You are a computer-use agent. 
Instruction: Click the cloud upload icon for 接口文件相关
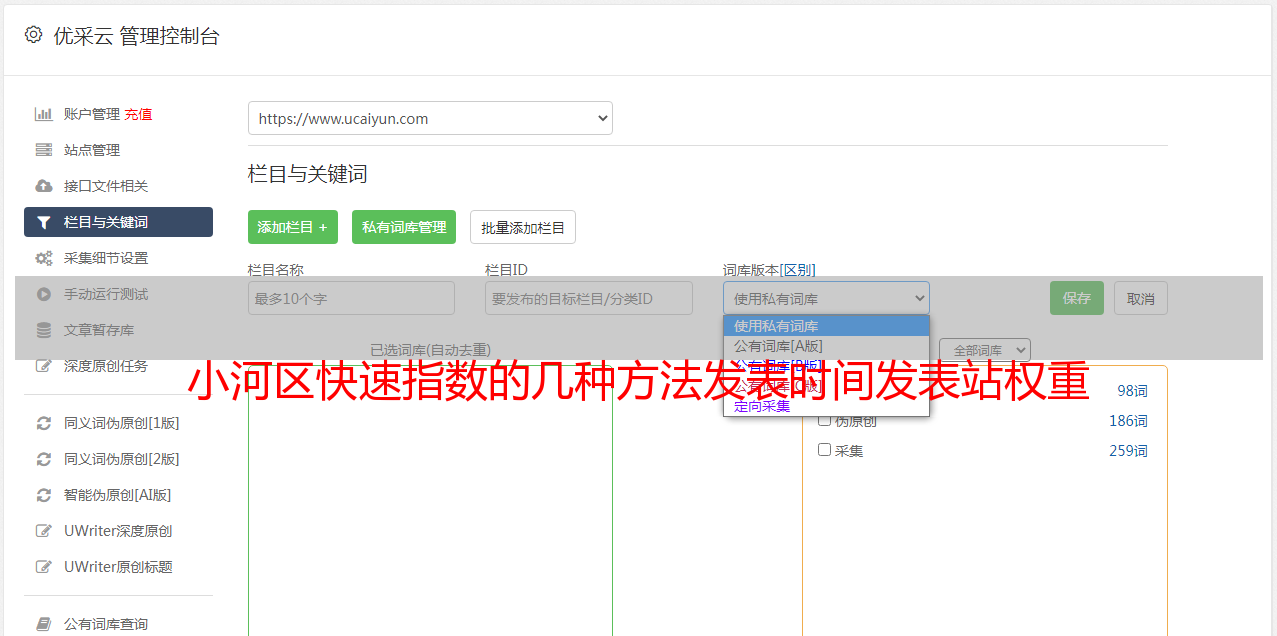[x=43, y=186]
